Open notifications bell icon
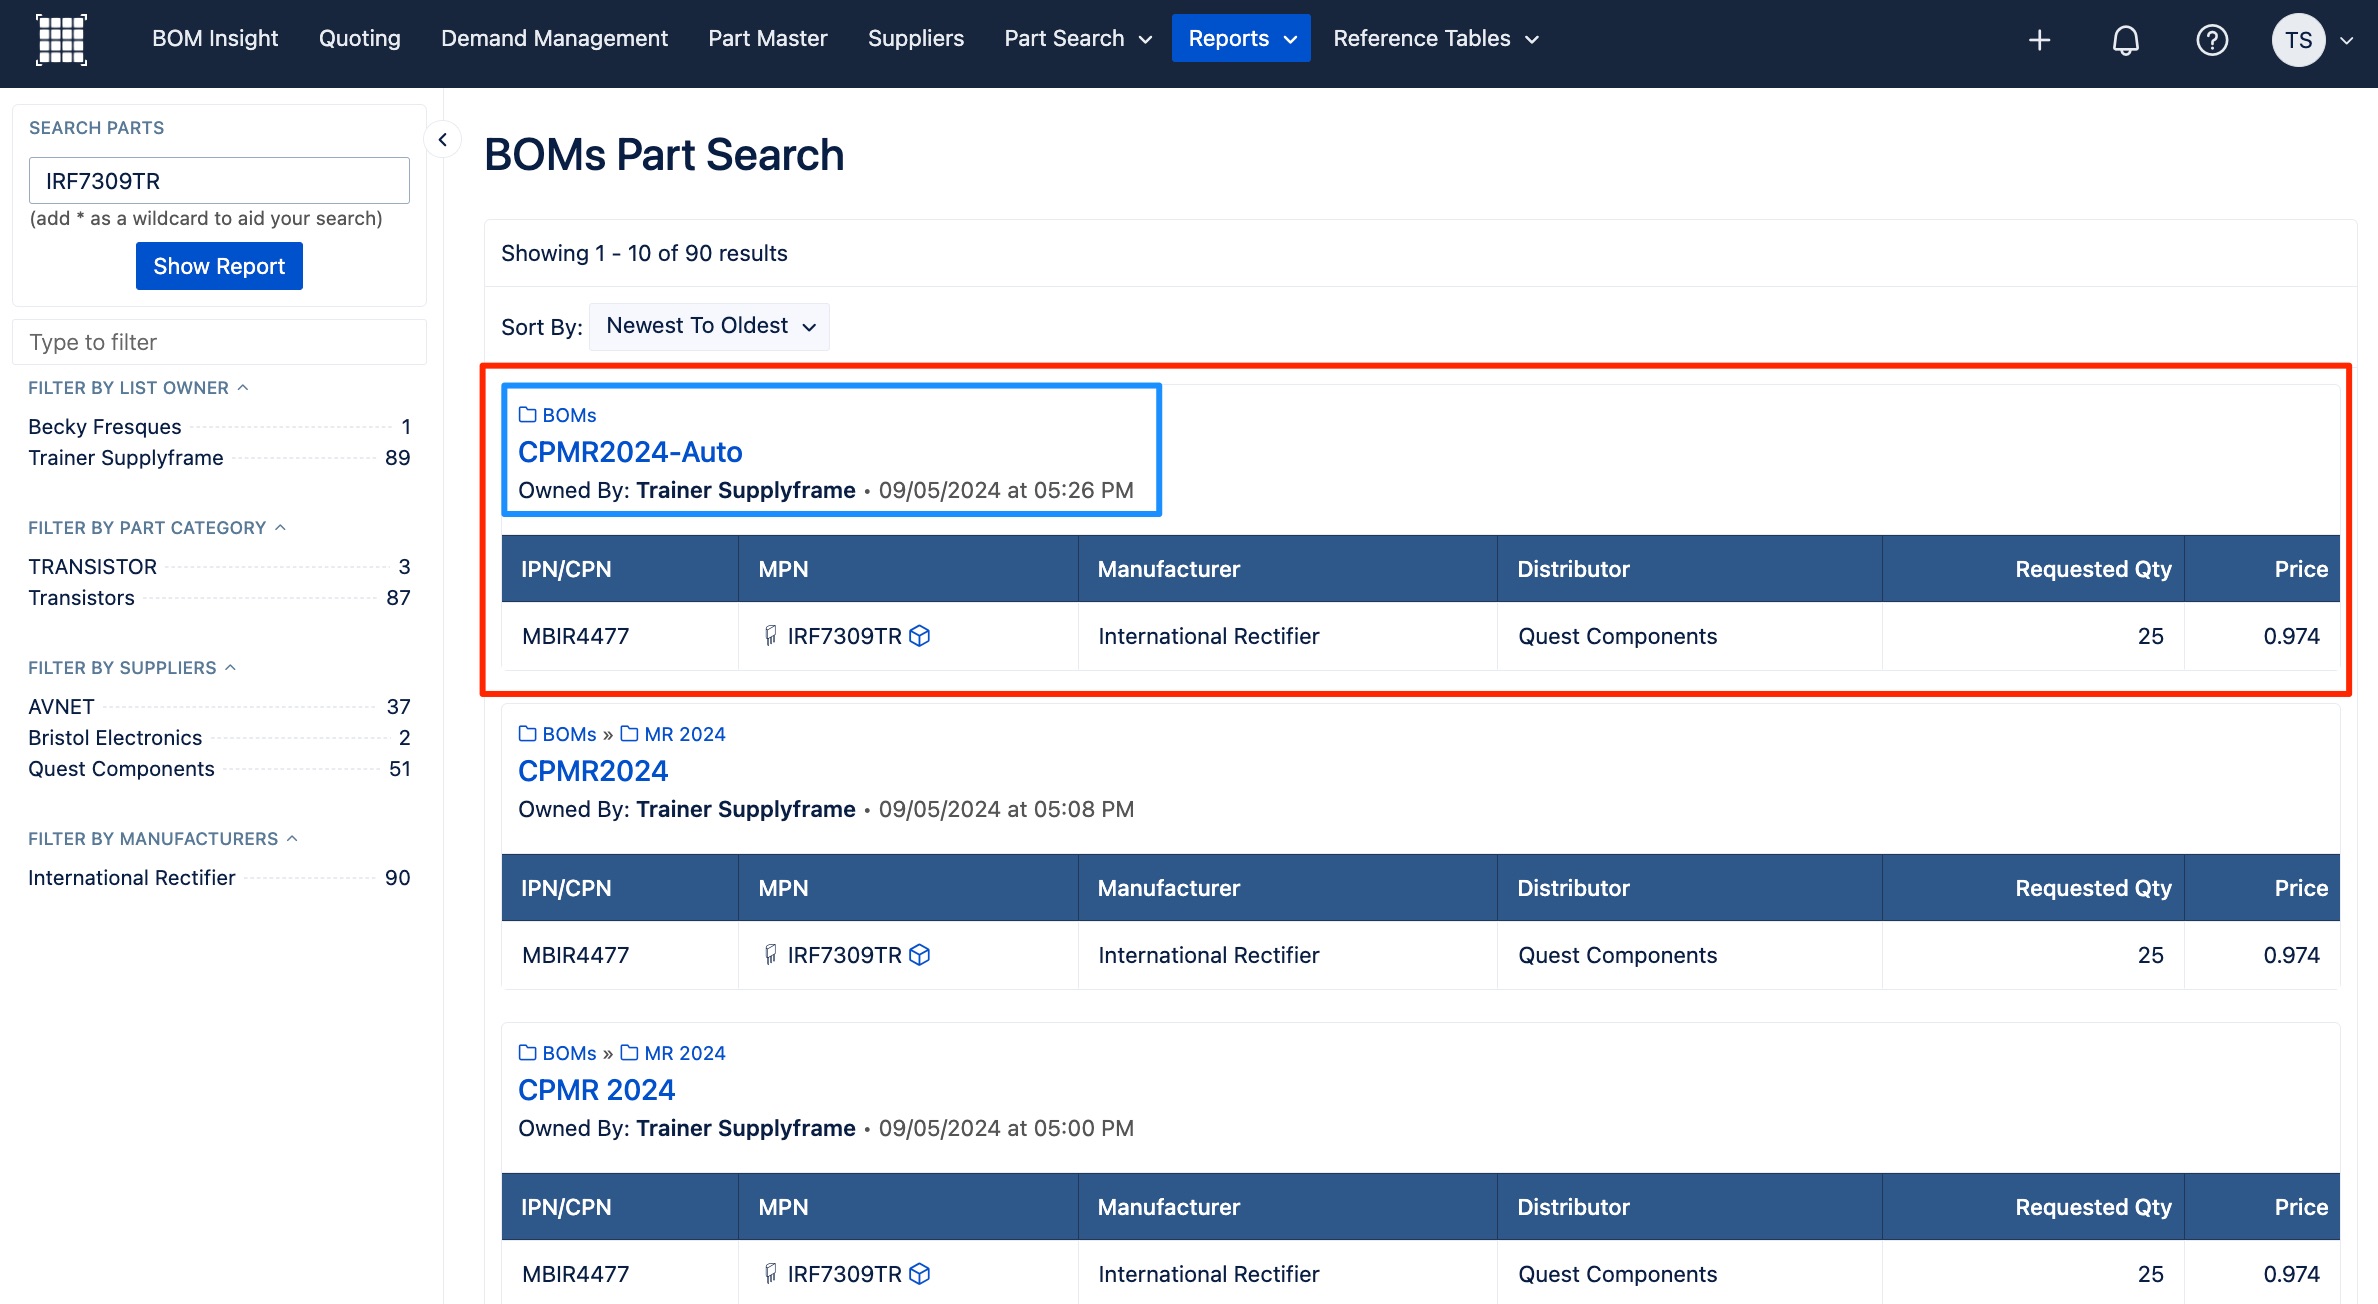The height and width of the screenshot is (1304, 2378). 2125,40
